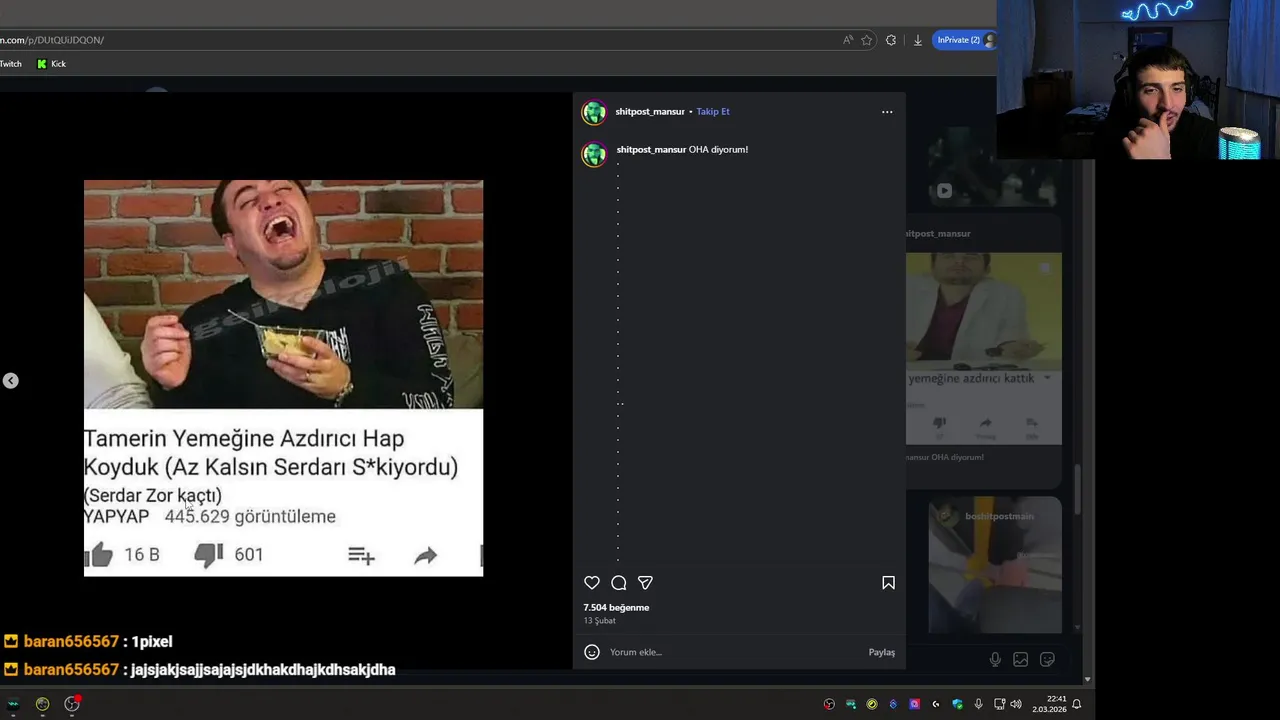Click the 13 Şubat post date
This screenshot has width=1280, height=720.
tap(599, 621)
